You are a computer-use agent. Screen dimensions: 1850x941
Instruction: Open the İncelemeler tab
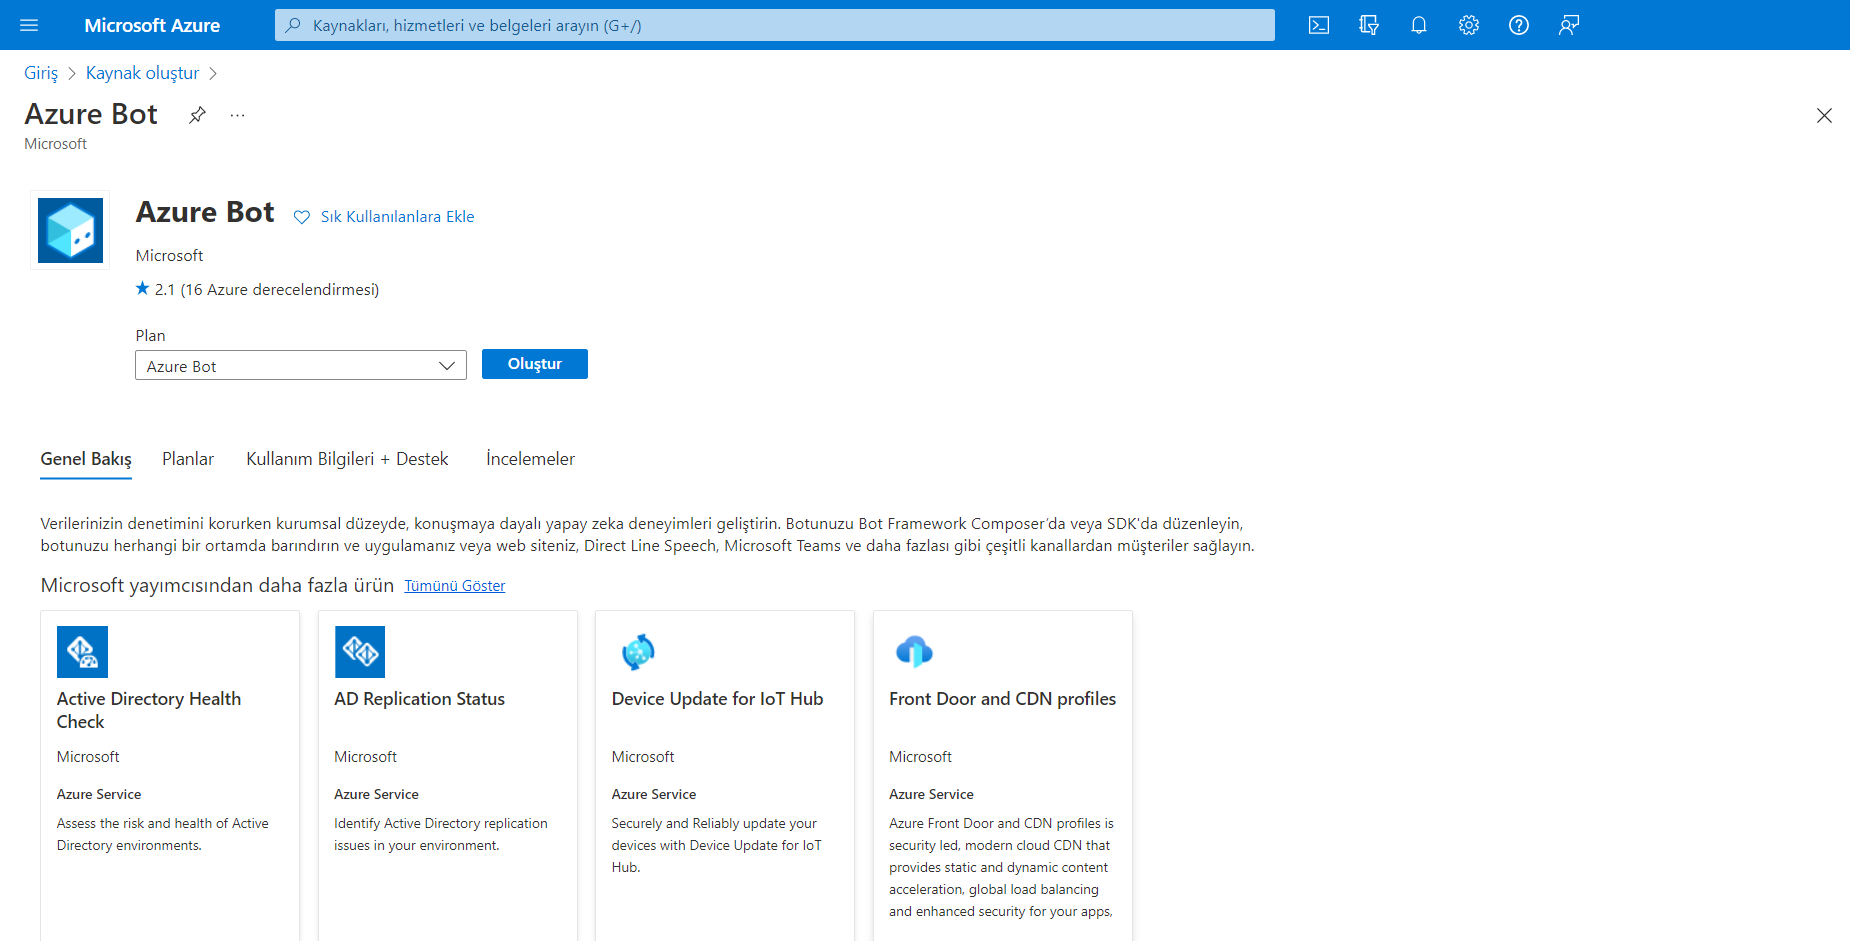point(530,459)
